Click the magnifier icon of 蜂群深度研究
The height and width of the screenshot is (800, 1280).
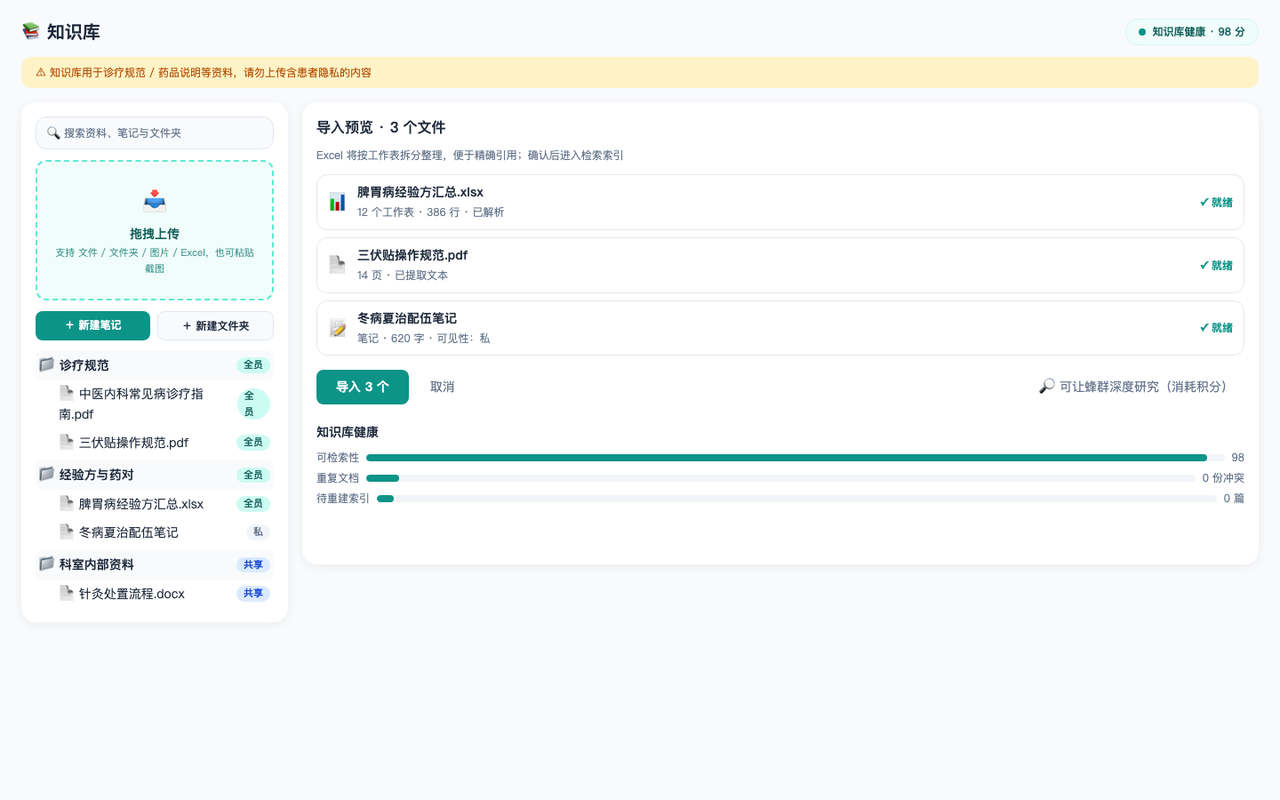(x=1047, y=386)
